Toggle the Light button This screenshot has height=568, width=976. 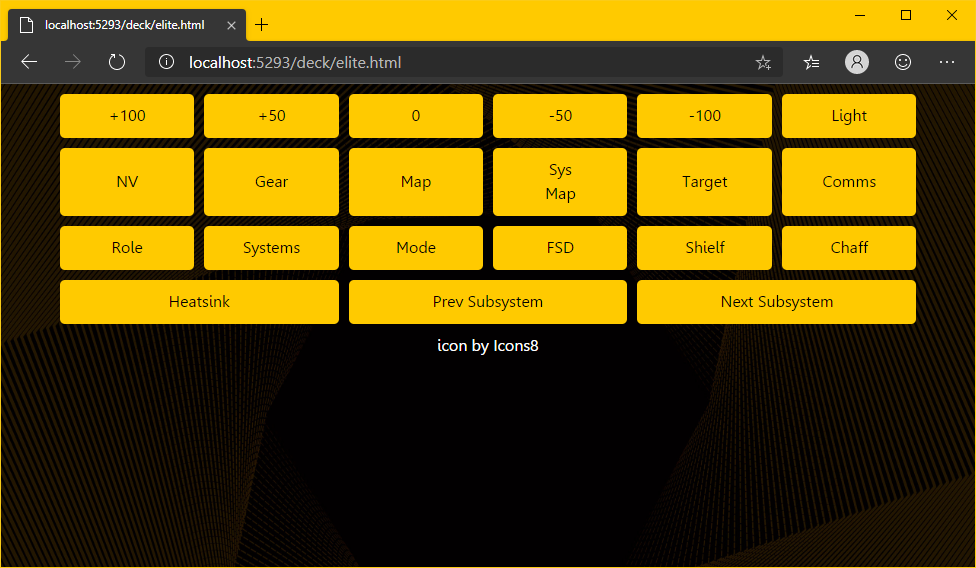click(849, 116)
